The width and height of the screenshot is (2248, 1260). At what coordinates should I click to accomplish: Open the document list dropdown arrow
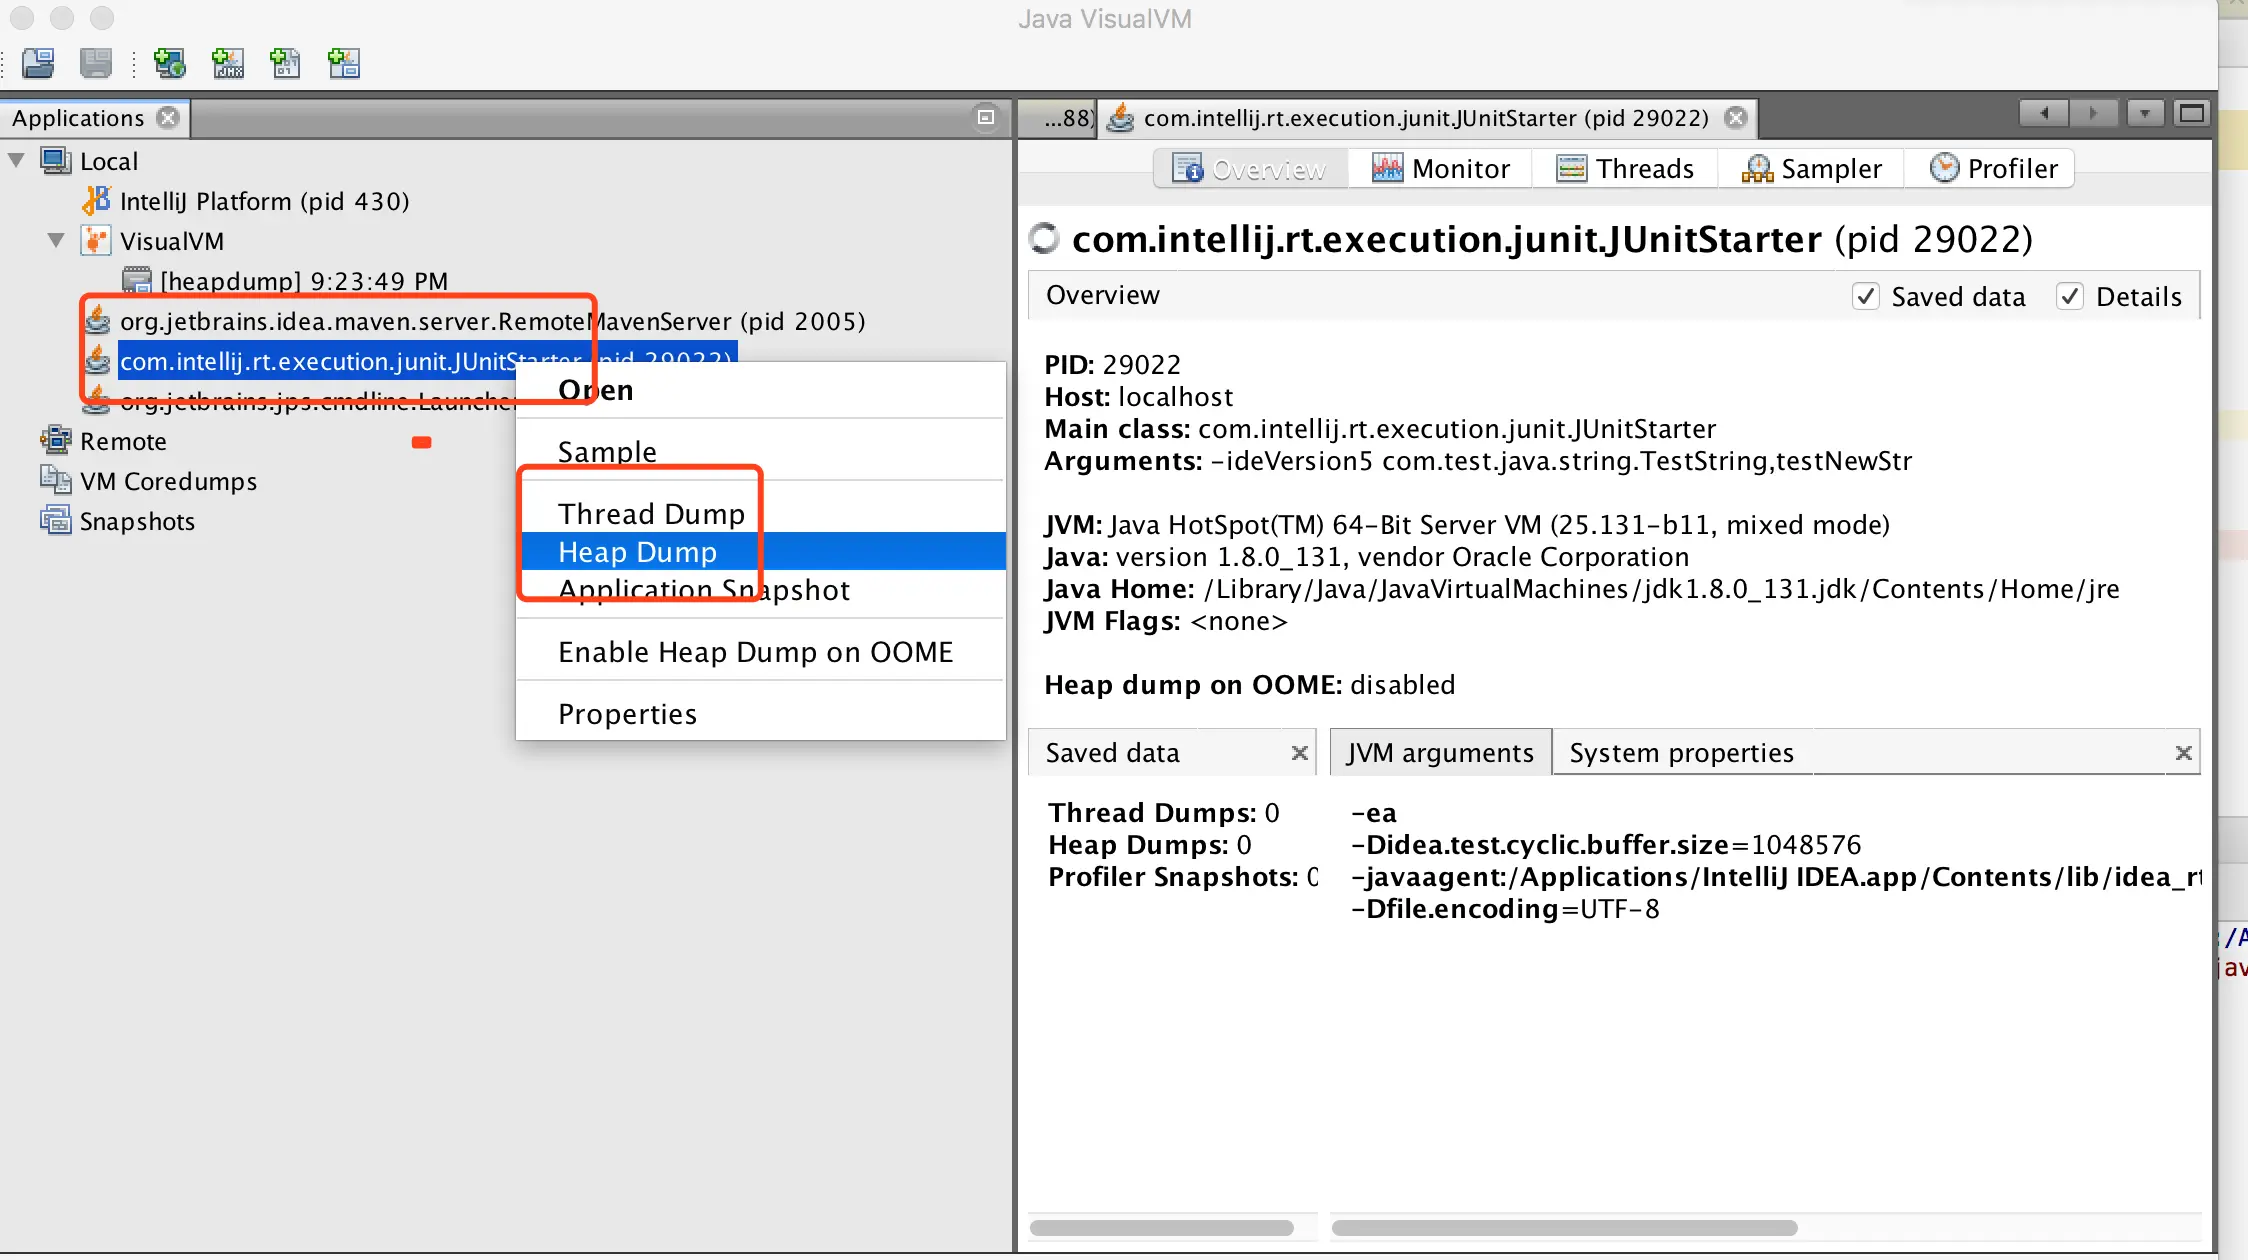tap(2144, 114)
